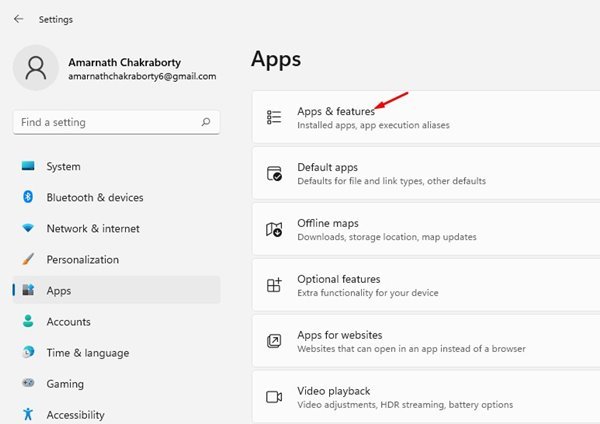Click the back arrow icon
Image resolution: width=600 pixels, height=424 pixels.
[18, 19]
